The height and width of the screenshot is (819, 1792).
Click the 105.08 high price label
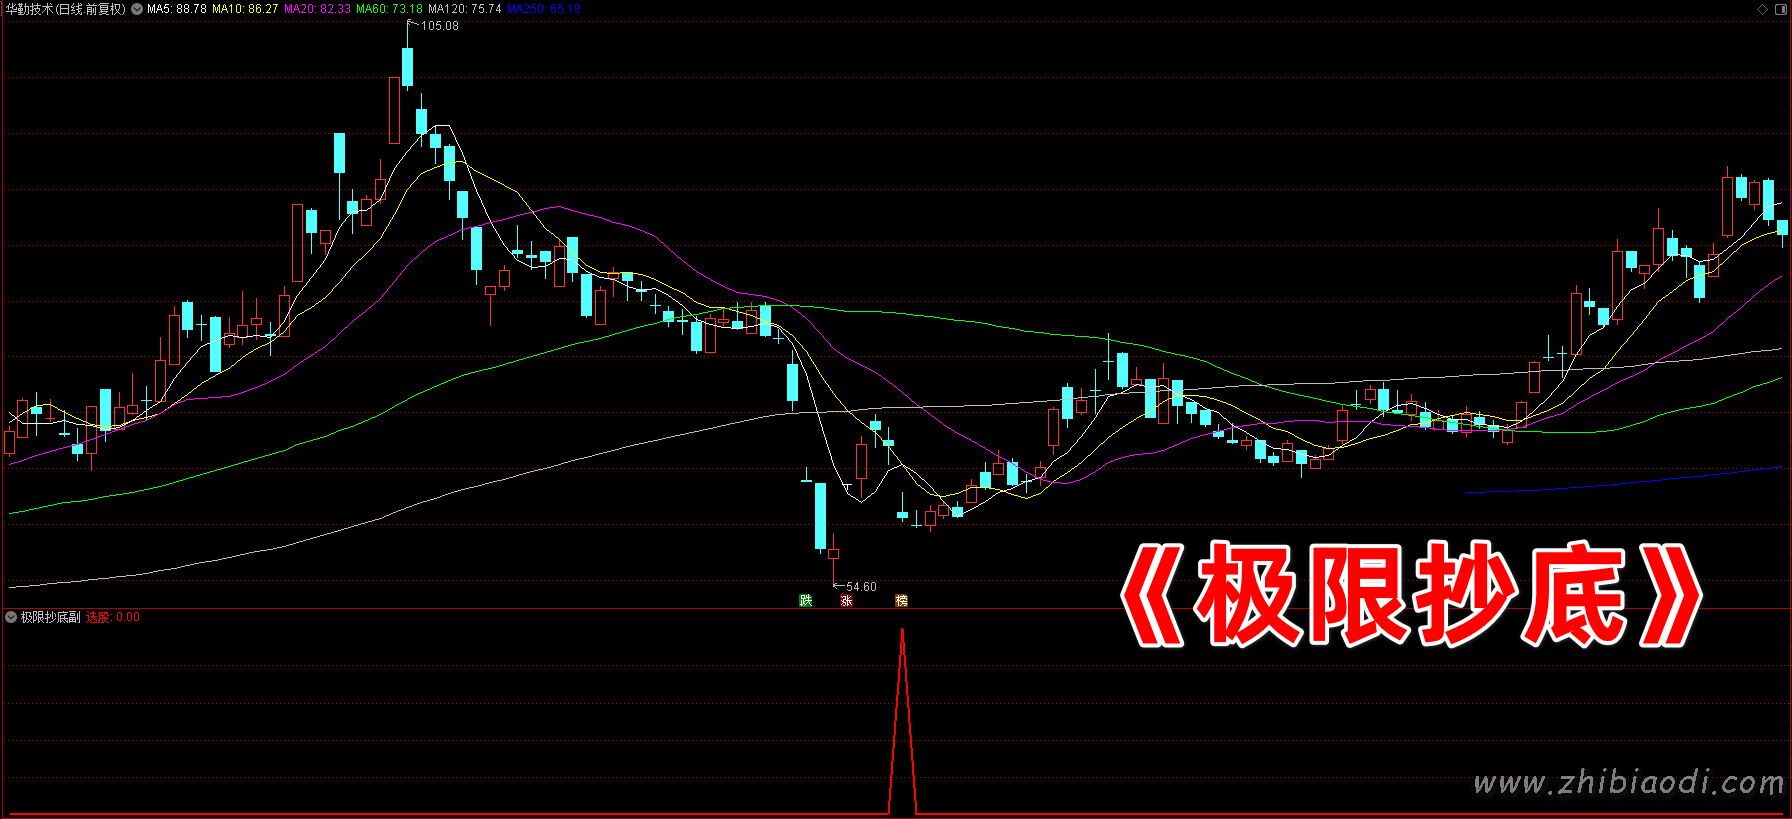point(439,26)
